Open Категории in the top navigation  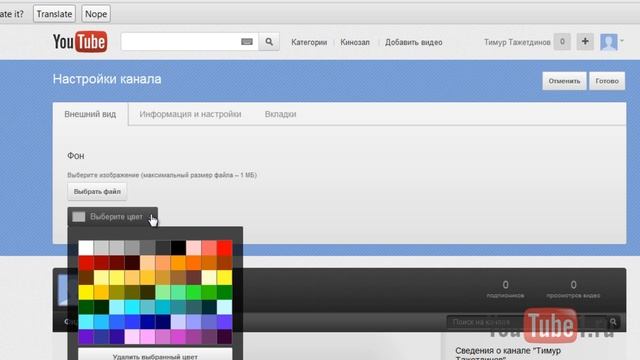tap(309, 42)
